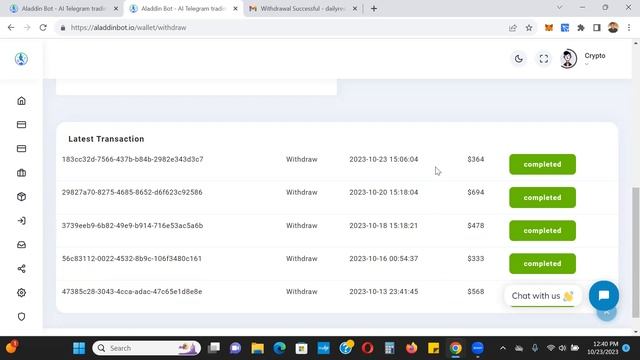The width and height of the screenshot is (640, 360).
Task: Click the browser reload button
Action: (x=43, y=27)
